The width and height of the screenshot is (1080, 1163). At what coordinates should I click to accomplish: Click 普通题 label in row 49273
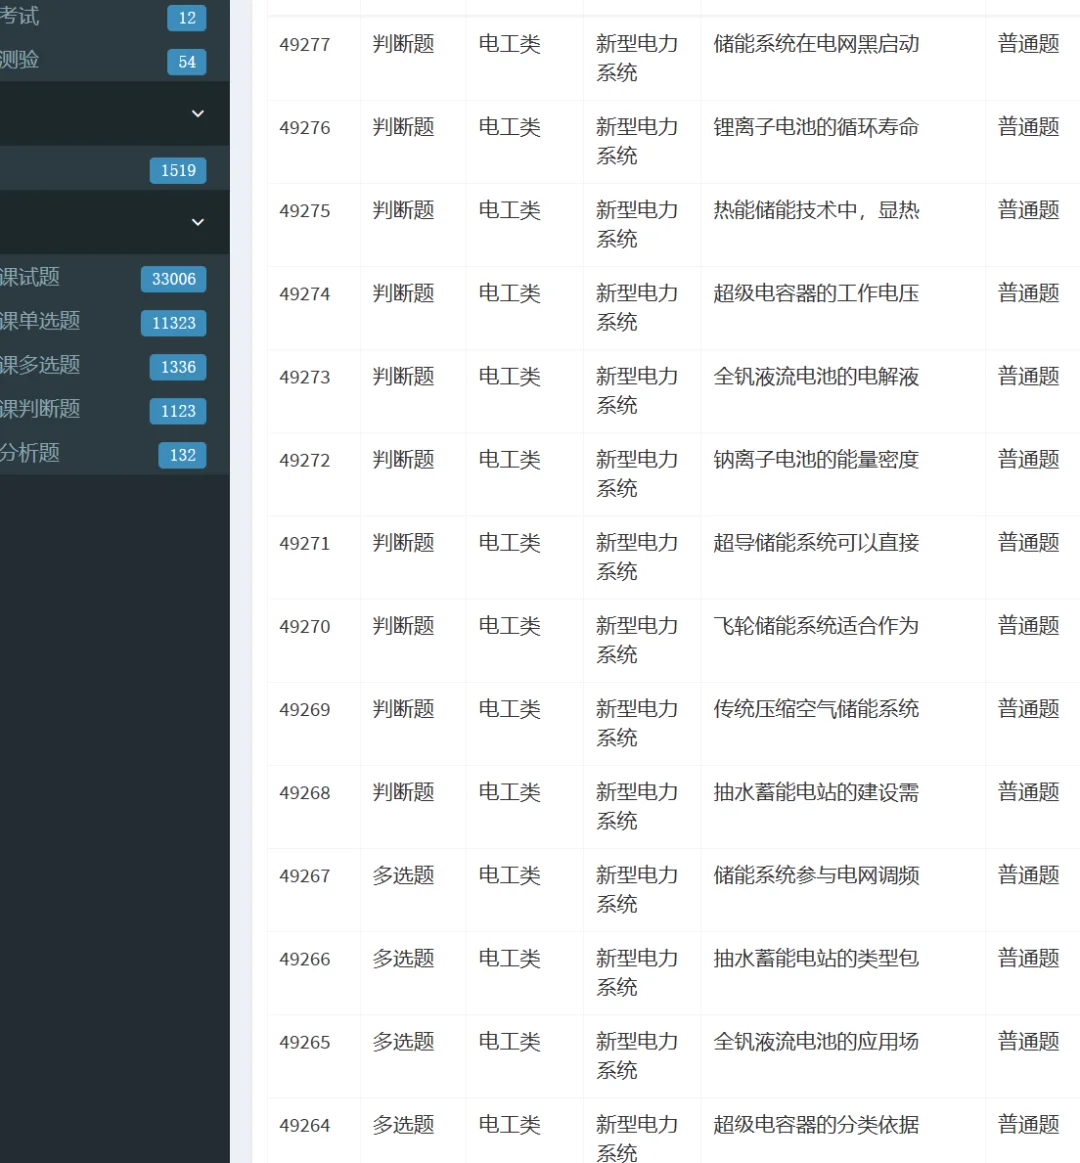pyautogui.click(x=1026, y=377)
